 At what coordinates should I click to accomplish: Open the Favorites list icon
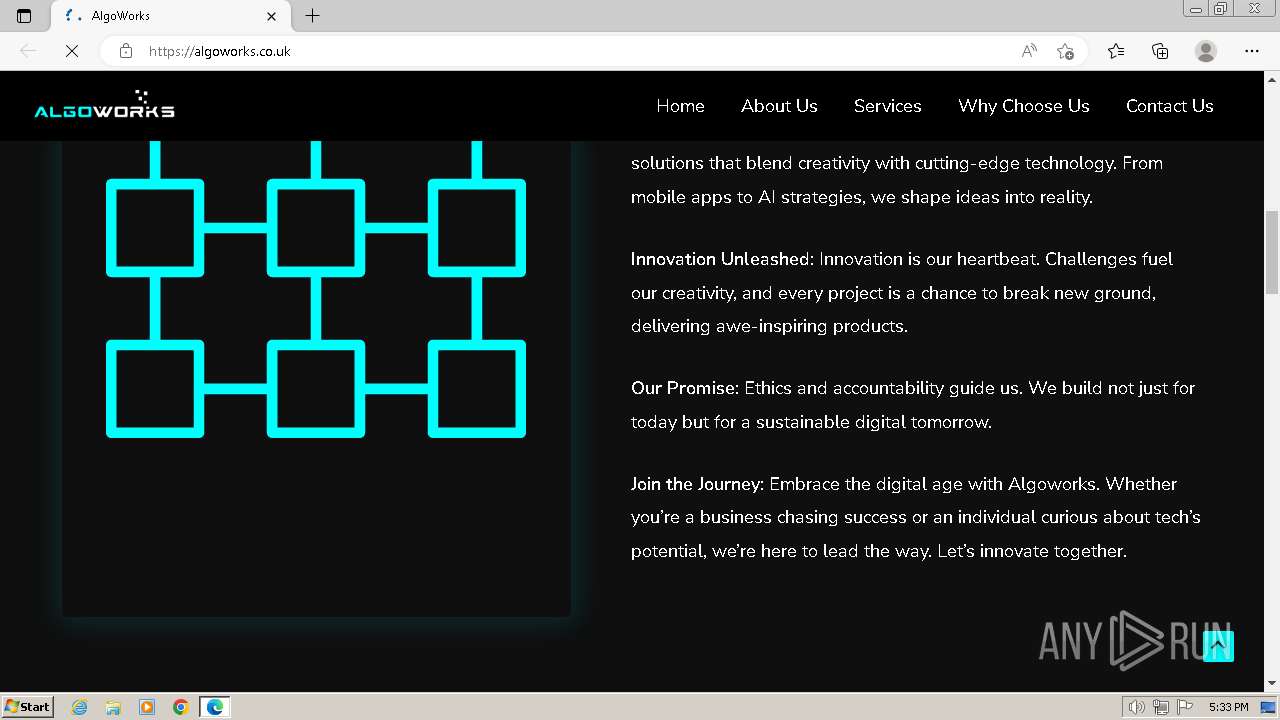click(1116, 51)
